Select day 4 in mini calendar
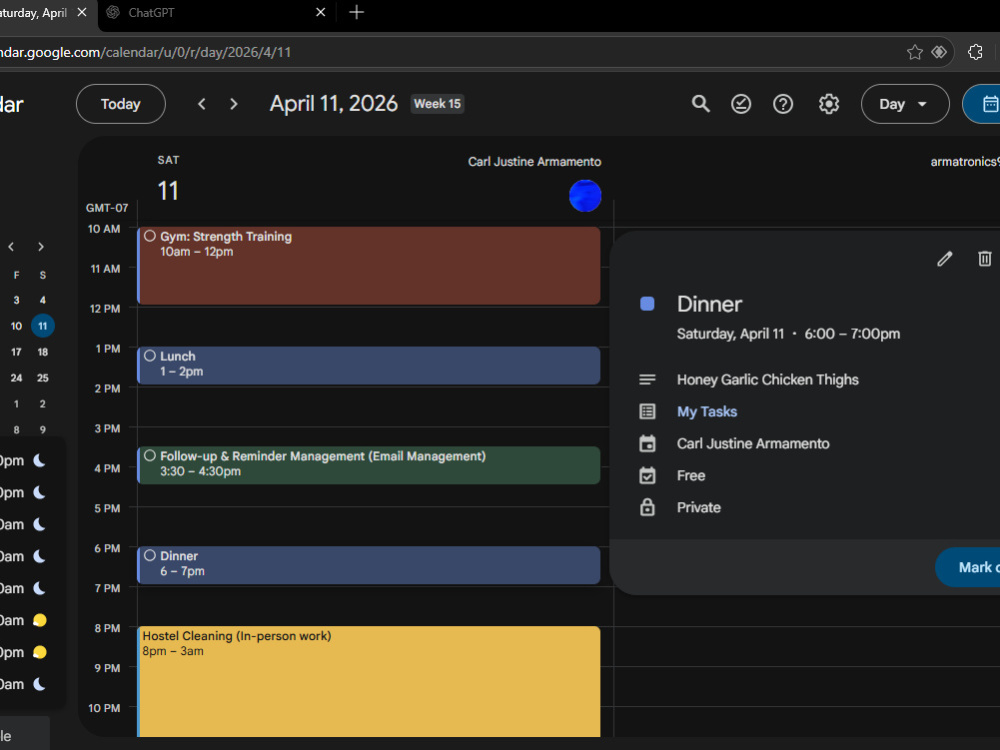 (43, 300)
